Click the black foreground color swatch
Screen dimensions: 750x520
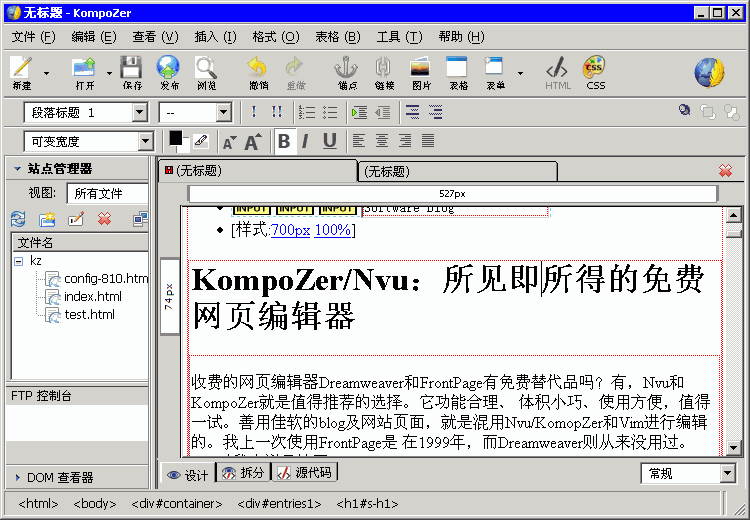coord(176,138)
